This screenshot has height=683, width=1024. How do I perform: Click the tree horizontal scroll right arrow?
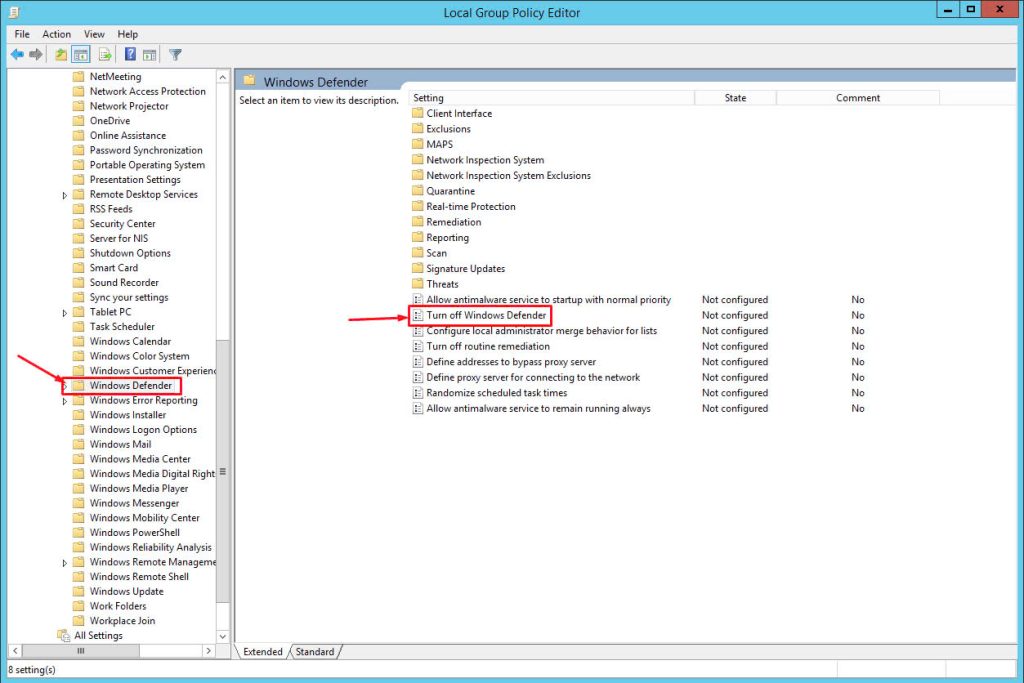208,651
